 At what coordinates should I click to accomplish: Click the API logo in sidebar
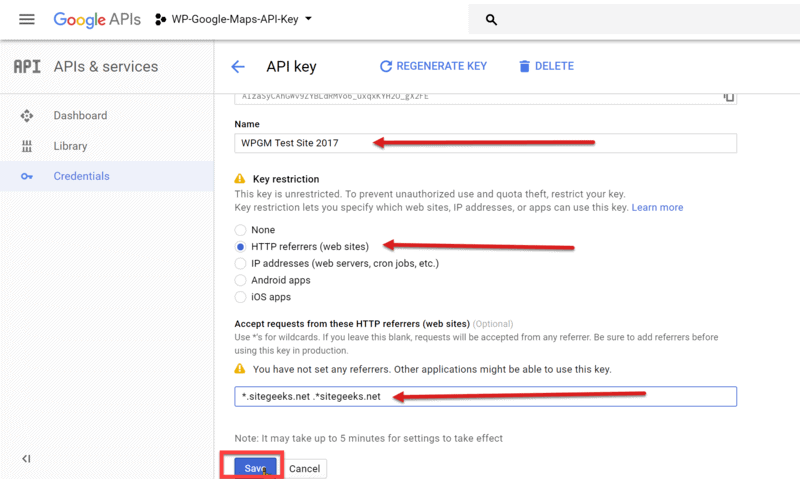point(27,66)
